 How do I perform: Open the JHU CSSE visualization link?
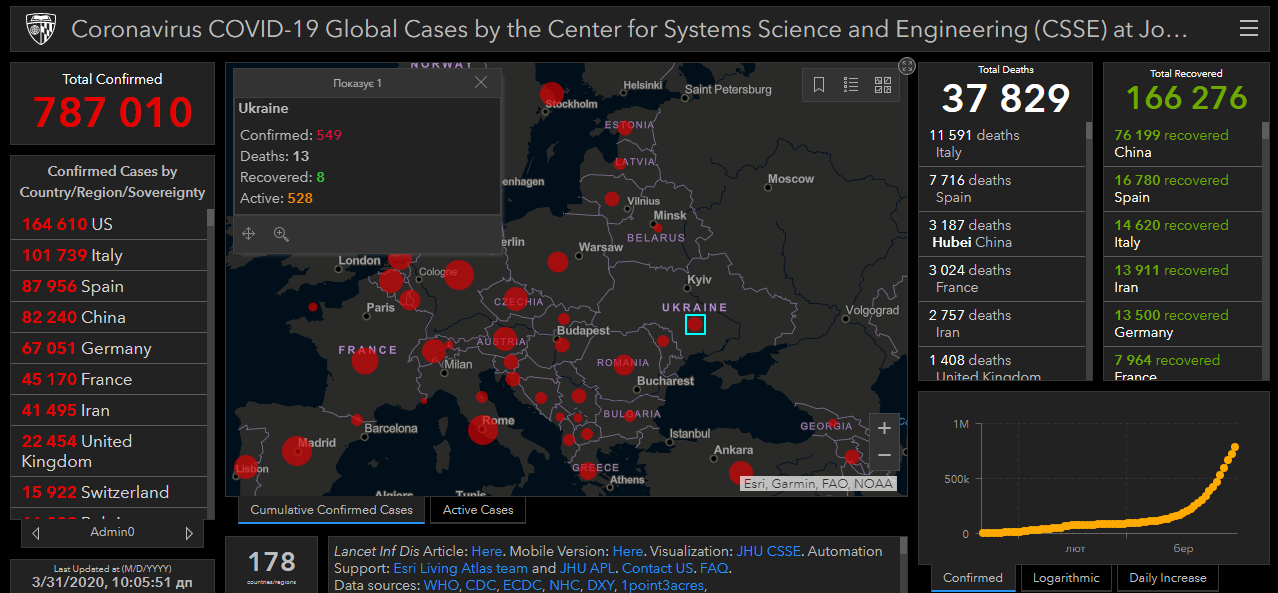[x=768, y=551]
